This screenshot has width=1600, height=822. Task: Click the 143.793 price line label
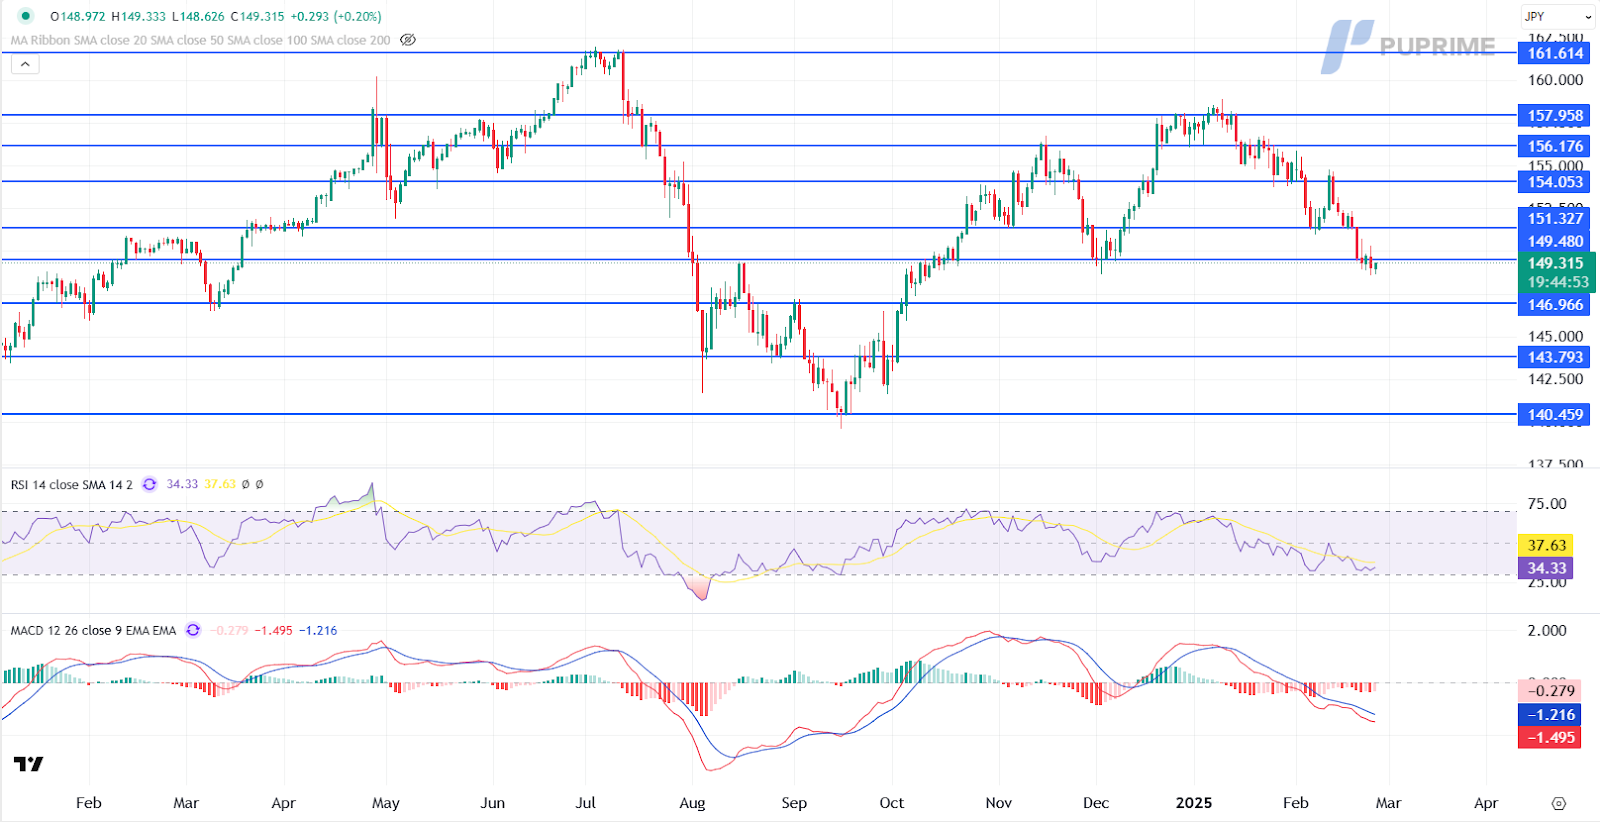[1554, 357]
